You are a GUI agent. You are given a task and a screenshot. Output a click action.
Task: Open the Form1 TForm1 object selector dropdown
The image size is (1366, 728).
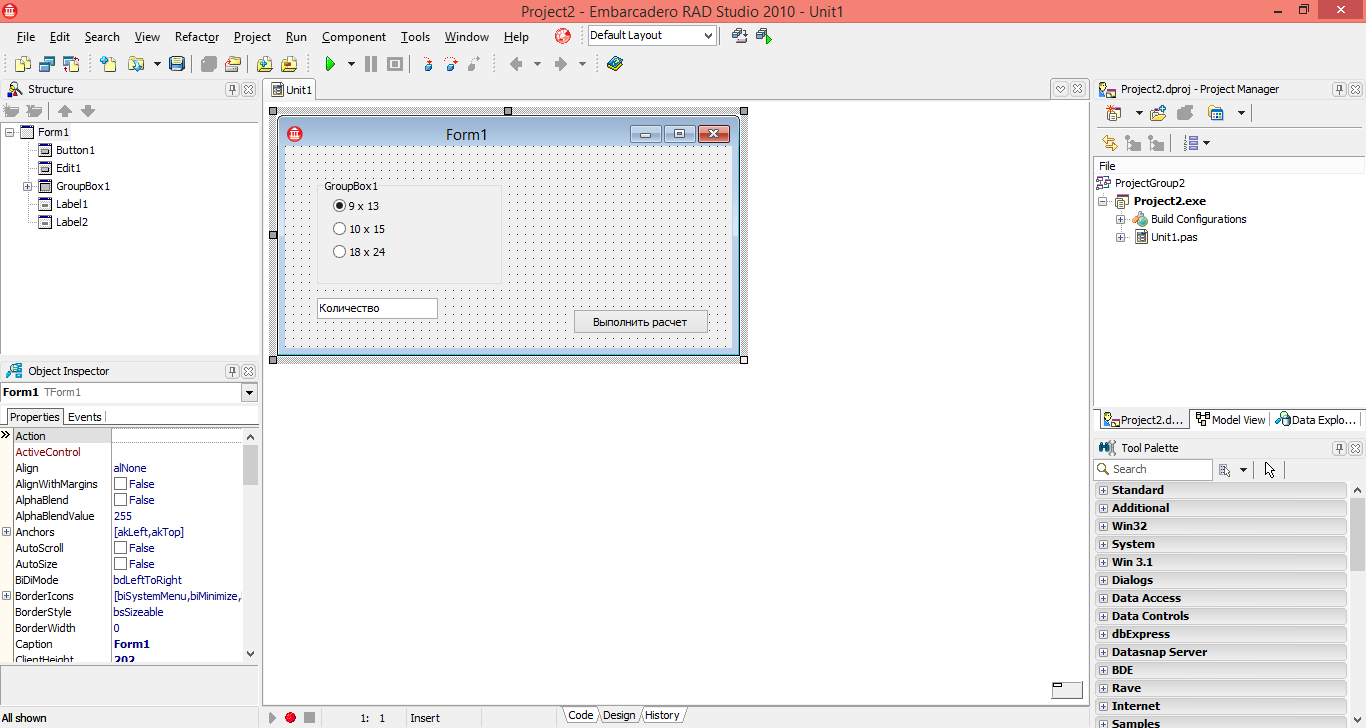click(249, 393)
